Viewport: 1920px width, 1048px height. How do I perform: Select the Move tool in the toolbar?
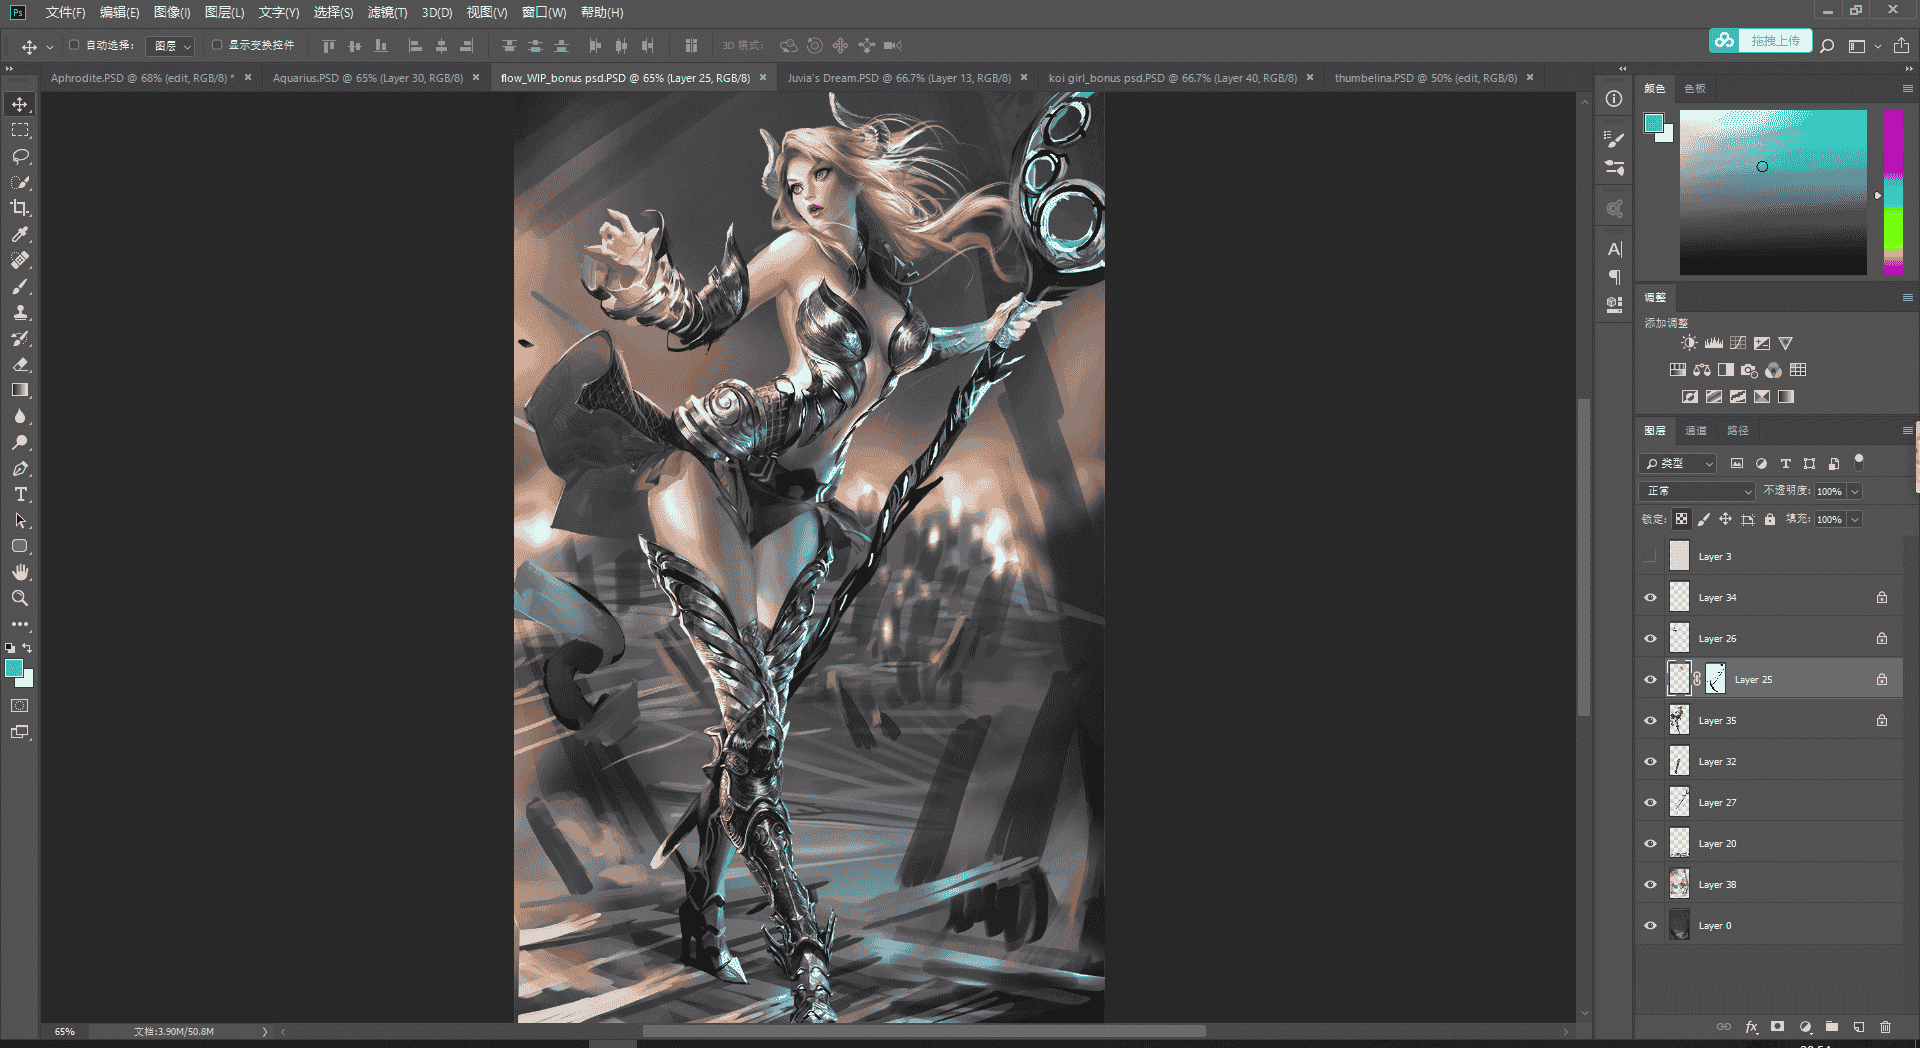pos(20,105)
